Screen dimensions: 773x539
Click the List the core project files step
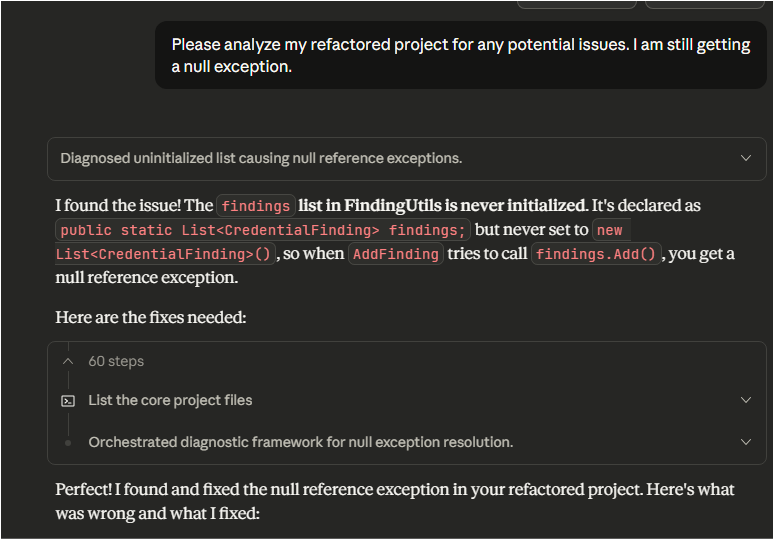coord(170,400)
